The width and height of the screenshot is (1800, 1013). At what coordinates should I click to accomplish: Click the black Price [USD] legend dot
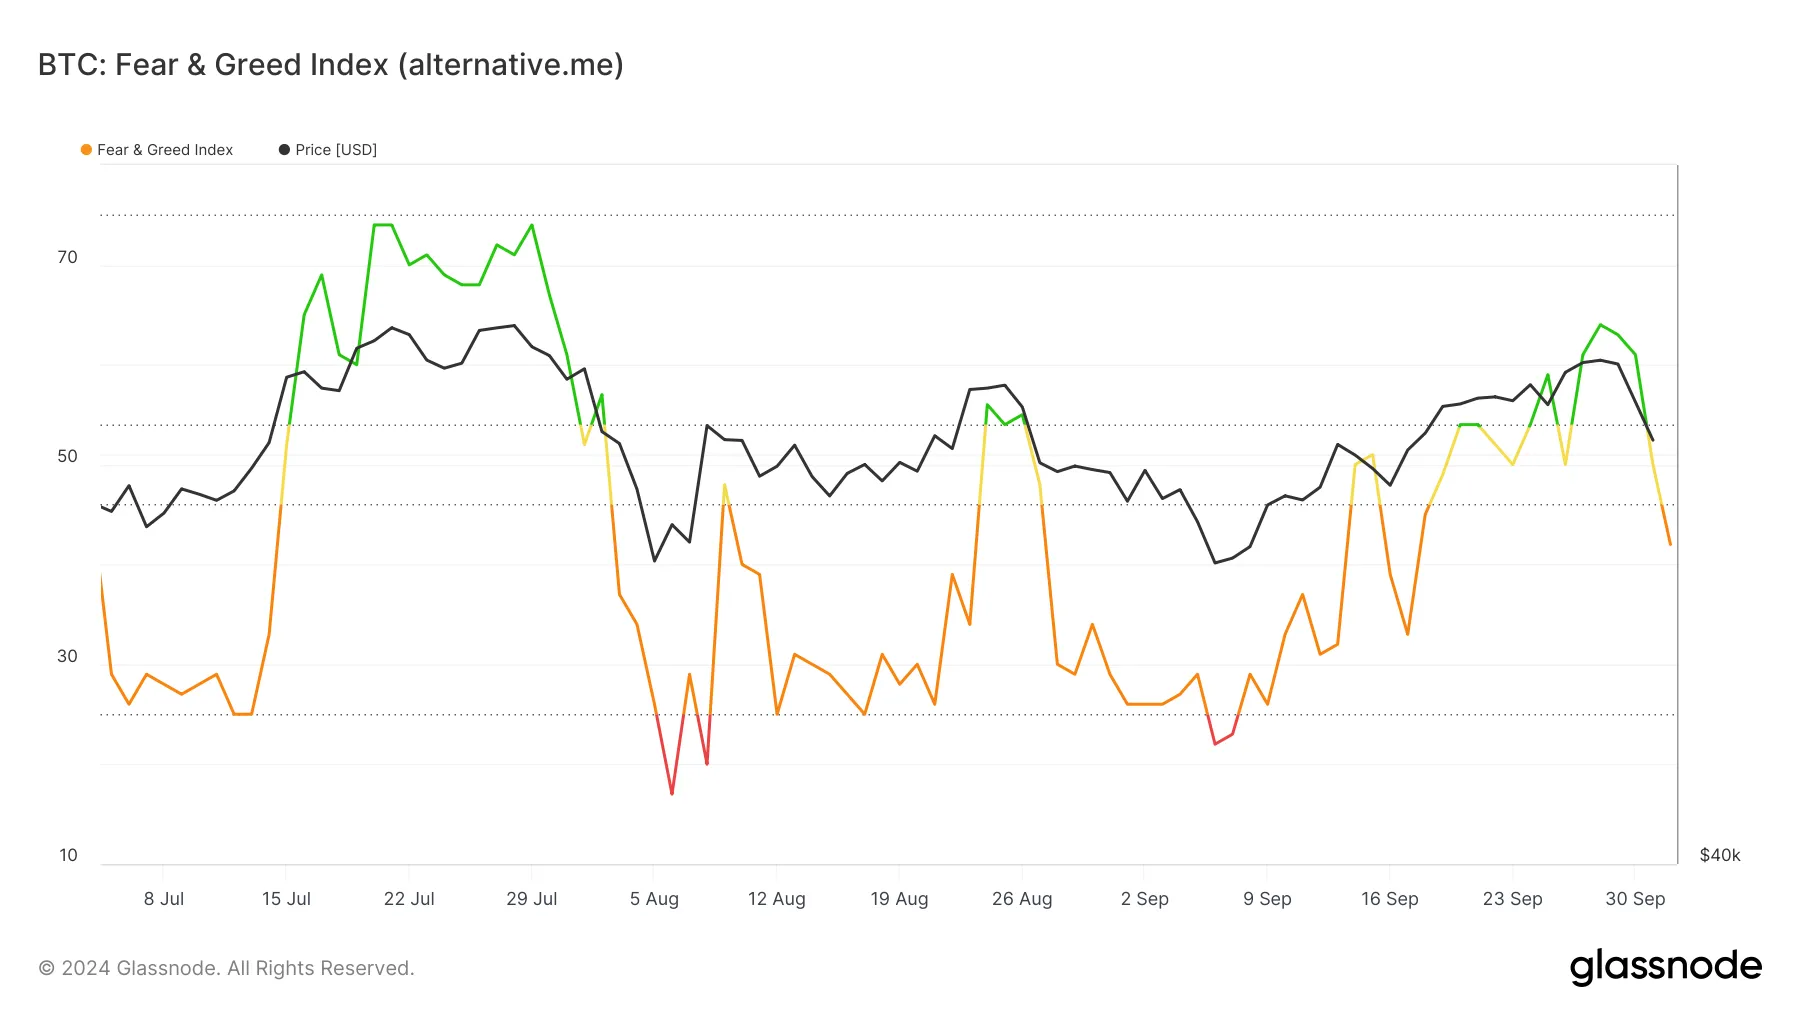(284, 150)
